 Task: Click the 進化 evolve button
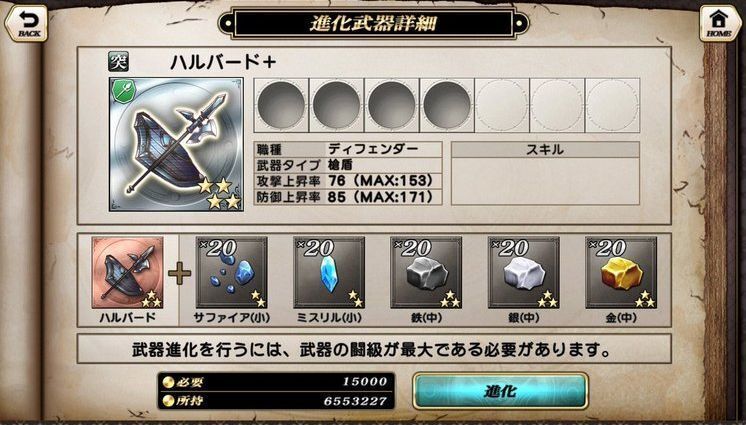501,391
